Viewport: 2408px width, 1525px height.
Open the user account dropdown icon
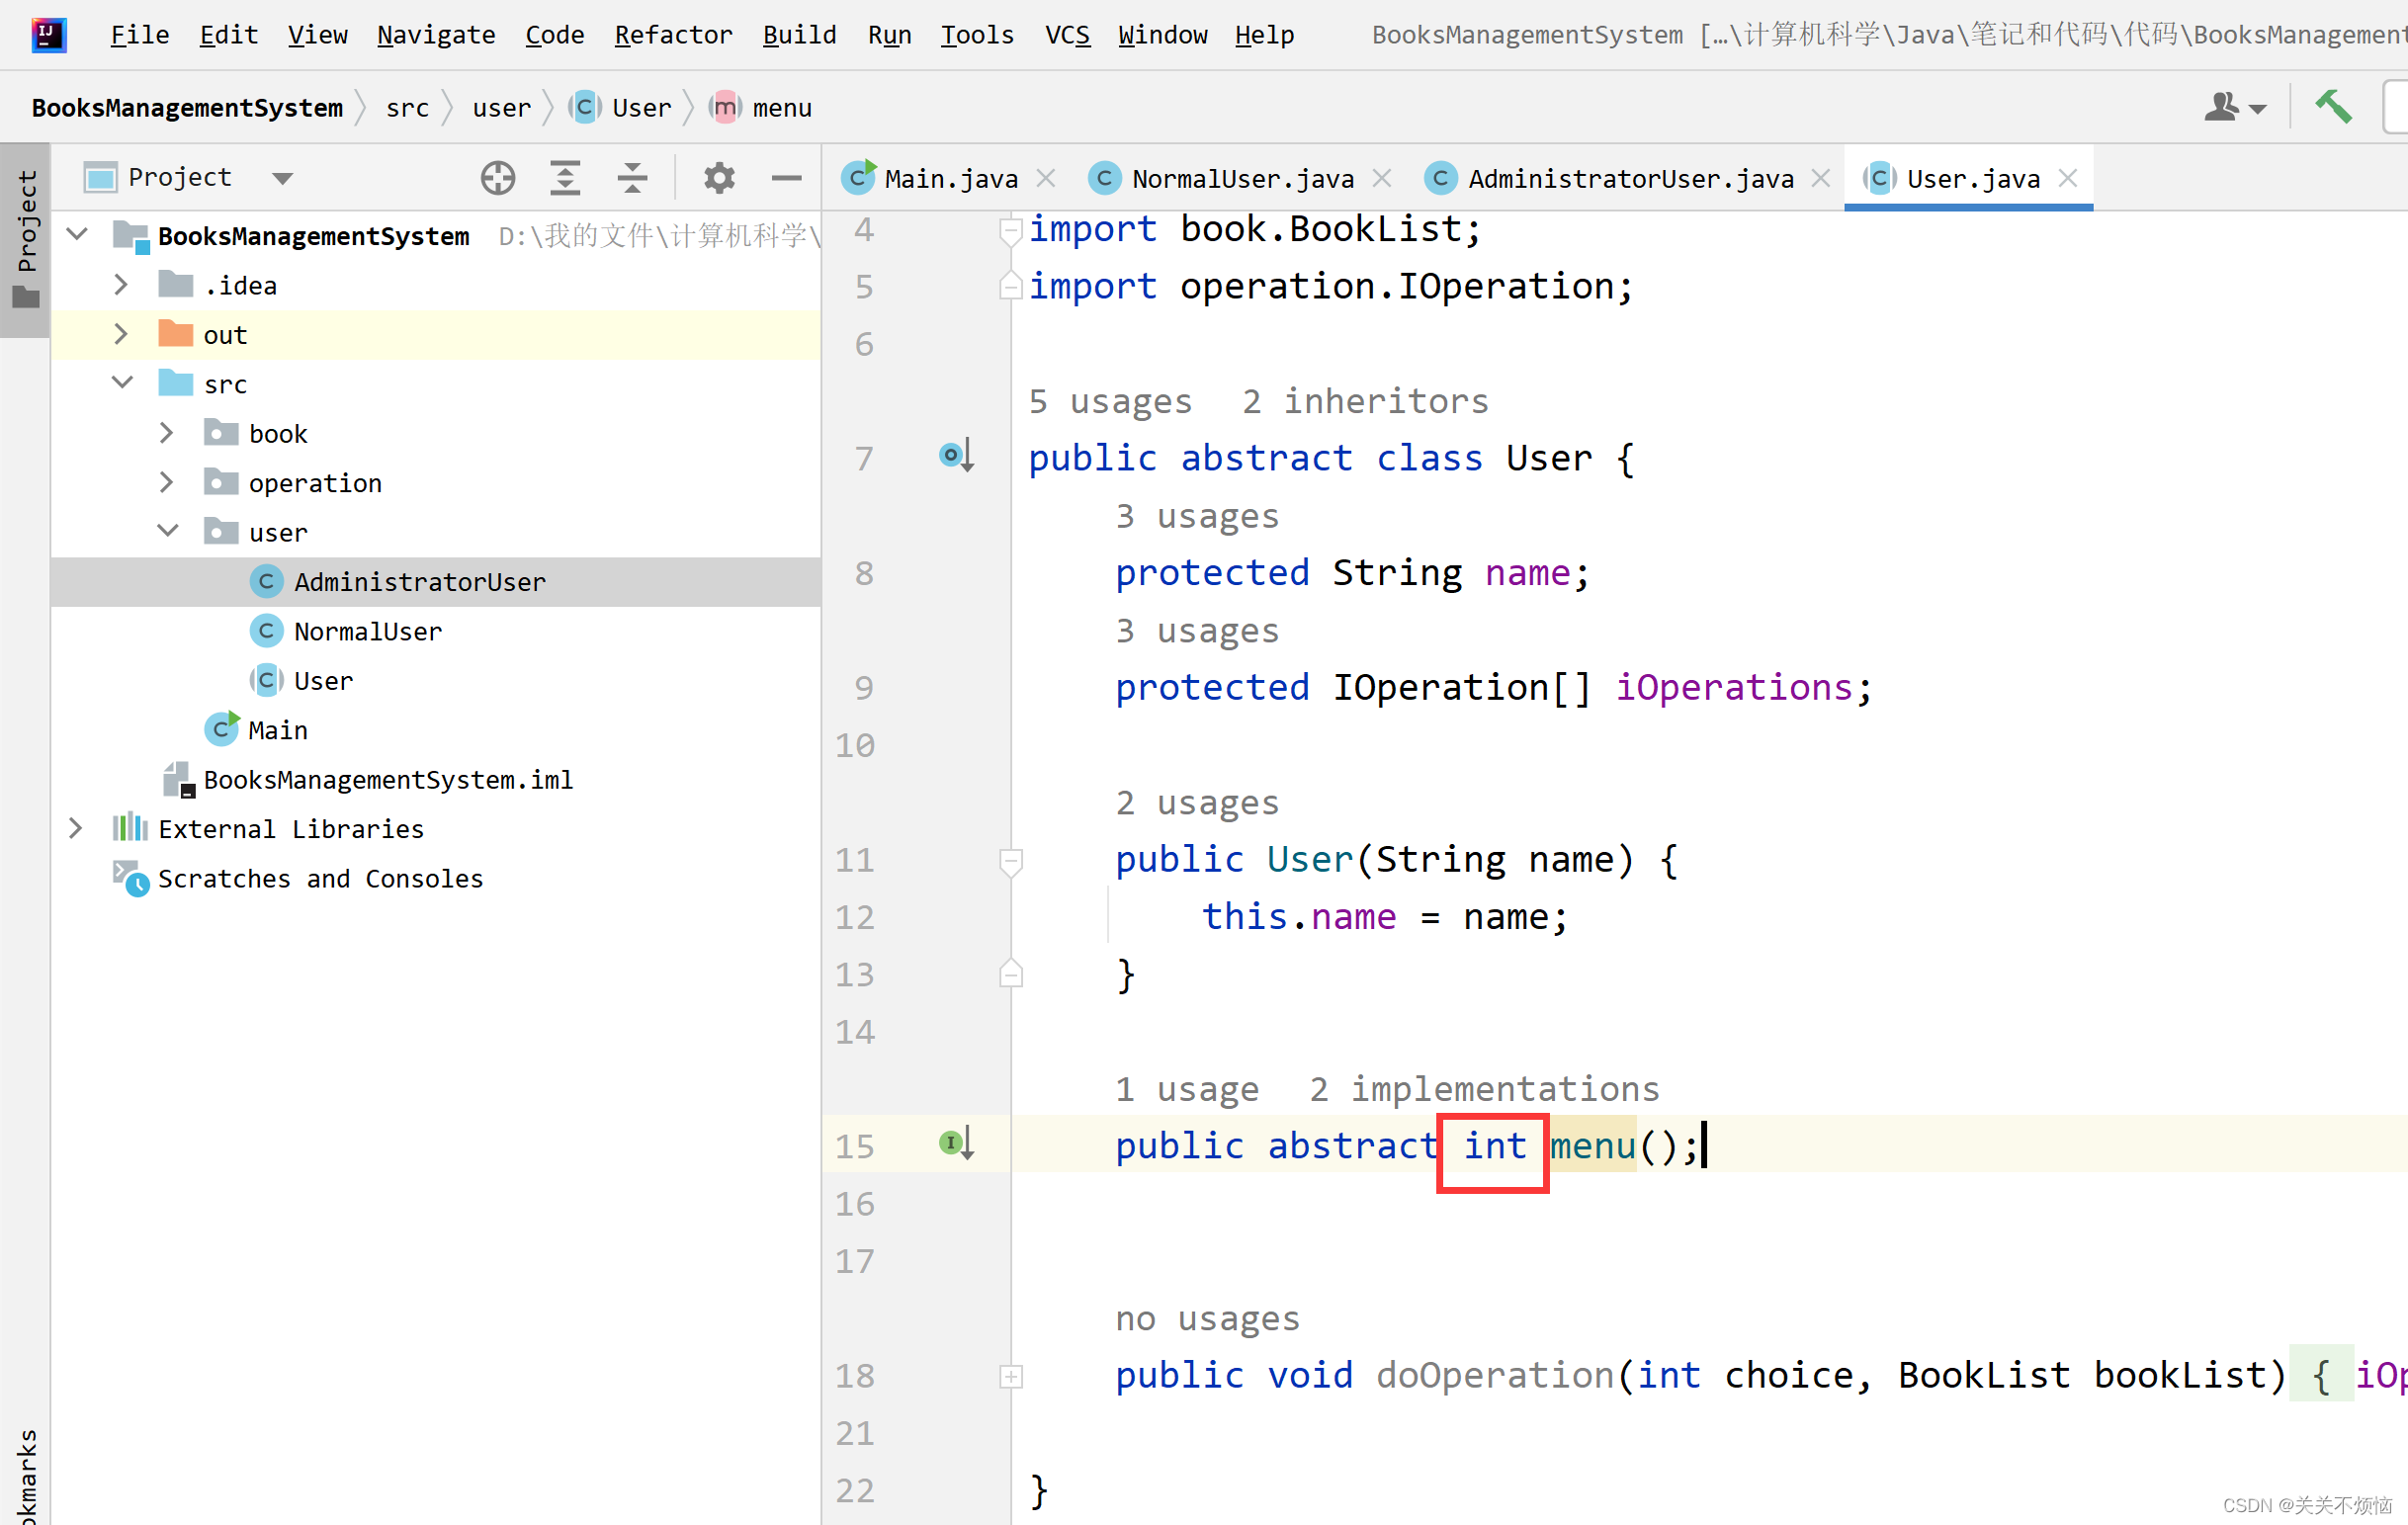click(x=2235, y=107)
